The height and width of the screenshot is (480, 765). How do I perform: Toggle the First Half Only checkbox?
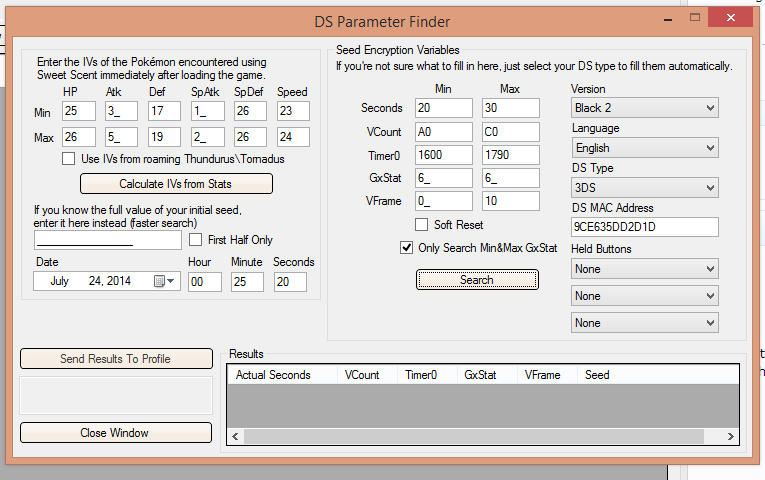[196, 240]
